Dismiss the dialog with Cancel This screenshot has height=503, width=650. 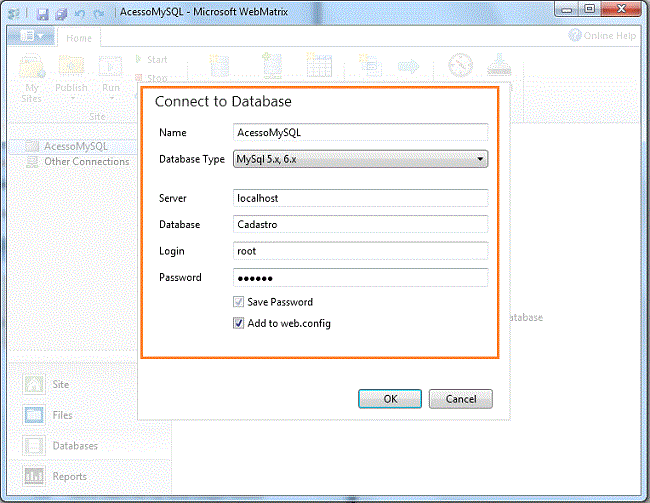click(461, 399)
